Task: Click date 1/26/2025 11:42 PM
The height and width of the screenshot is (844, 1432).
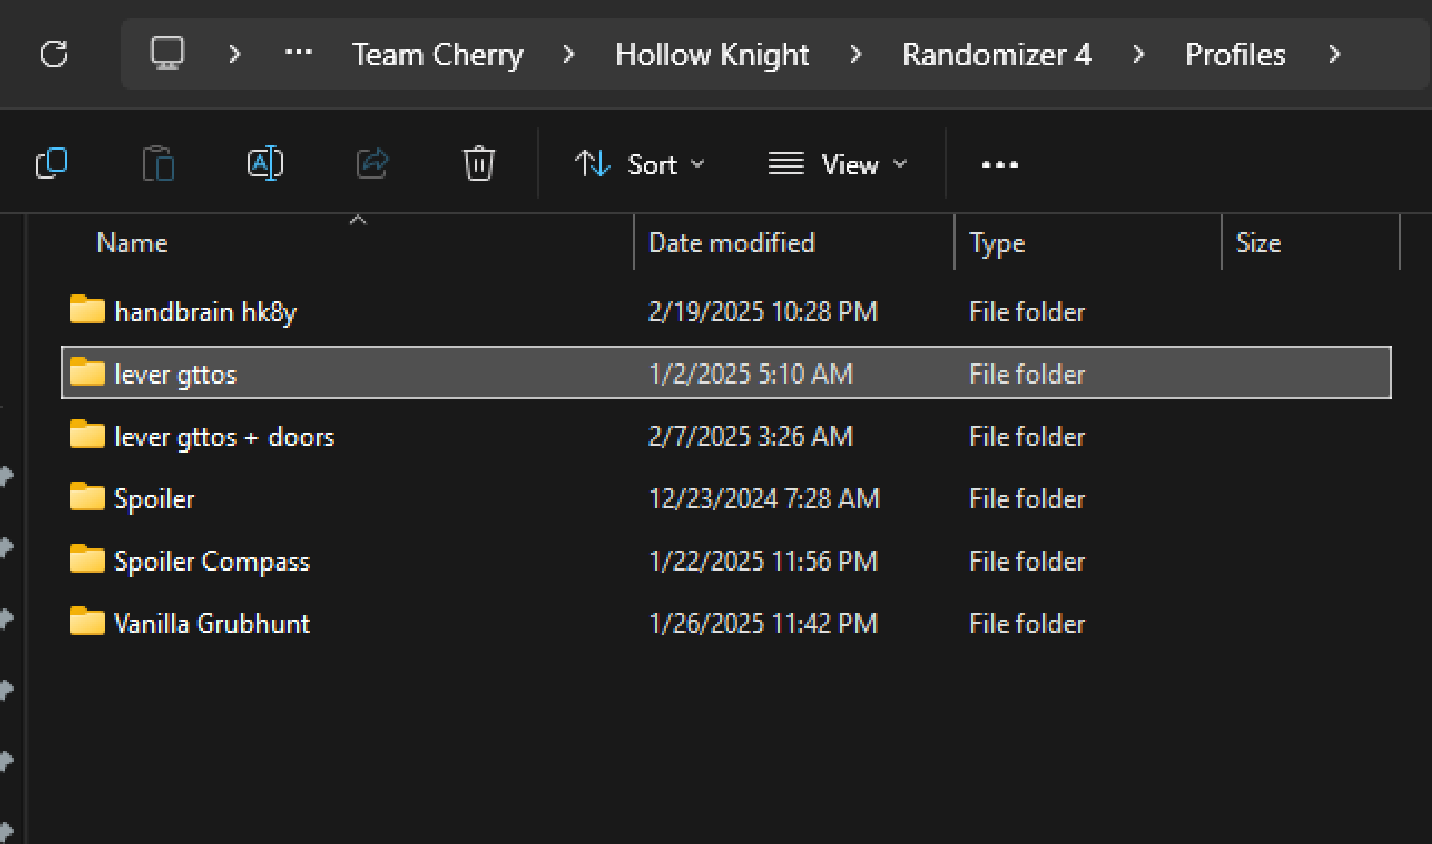Action: [763, 624]
